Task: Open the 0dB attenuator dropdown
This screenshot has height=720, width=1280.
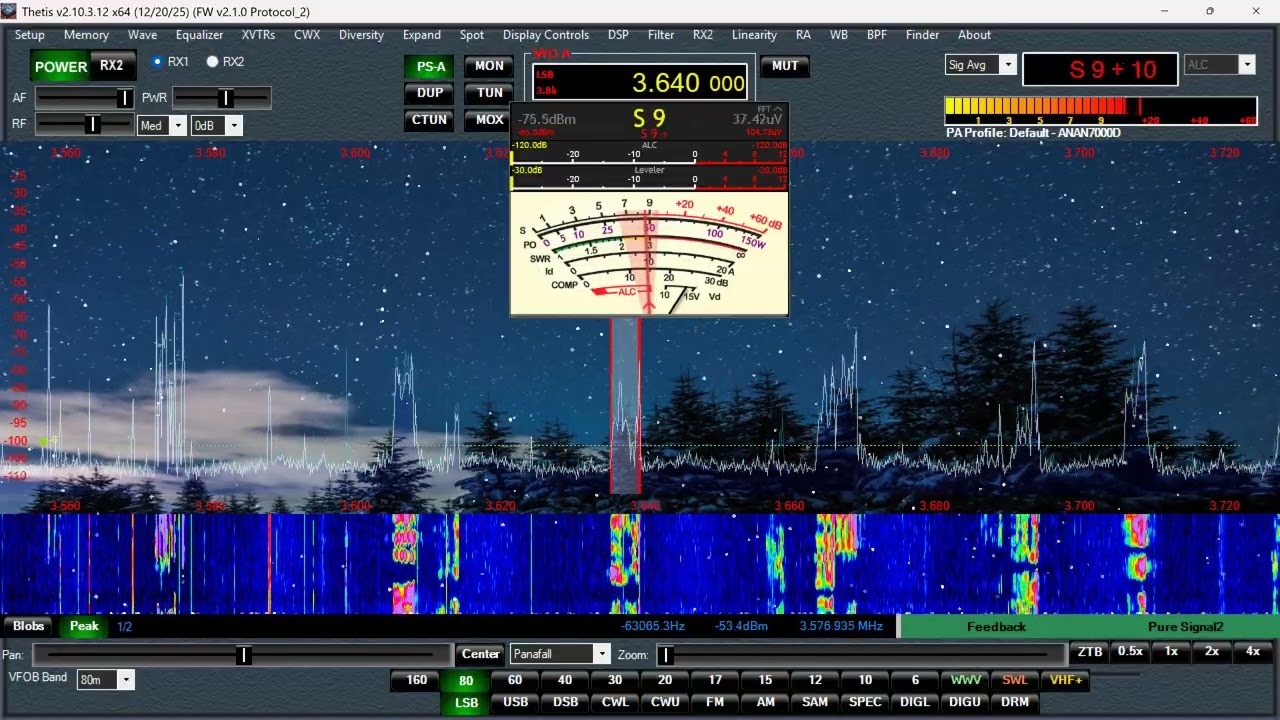Action: pos(217,126)
